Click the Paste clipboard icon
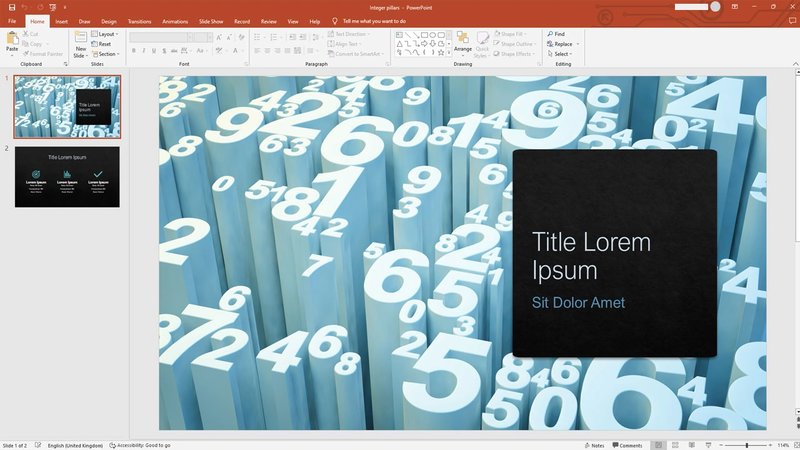Screen dimensions: 800x450 coord(12,38)
